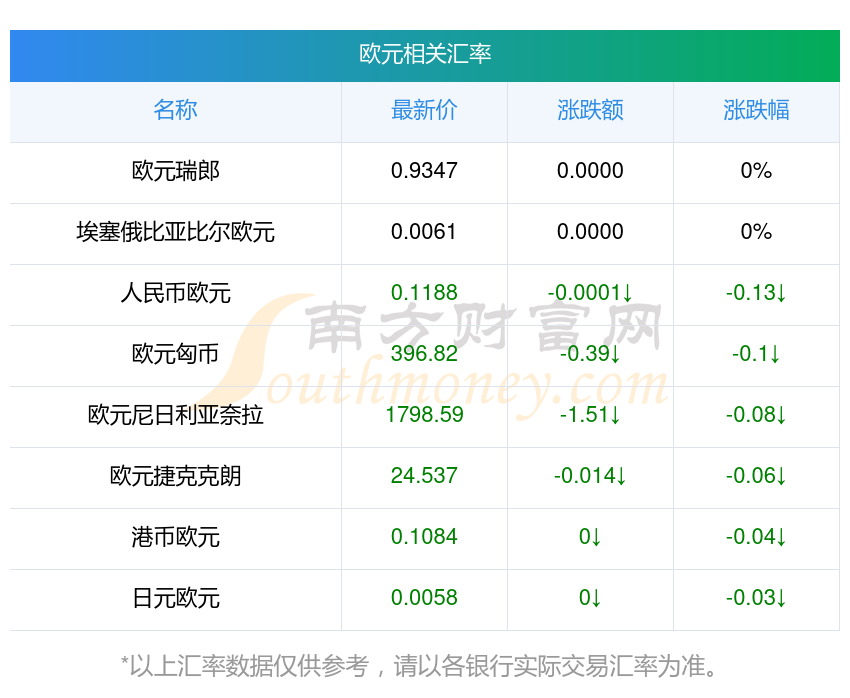Click the change percent -0.1↓
The height and width of the screenshot is (698, 850).
756,354
